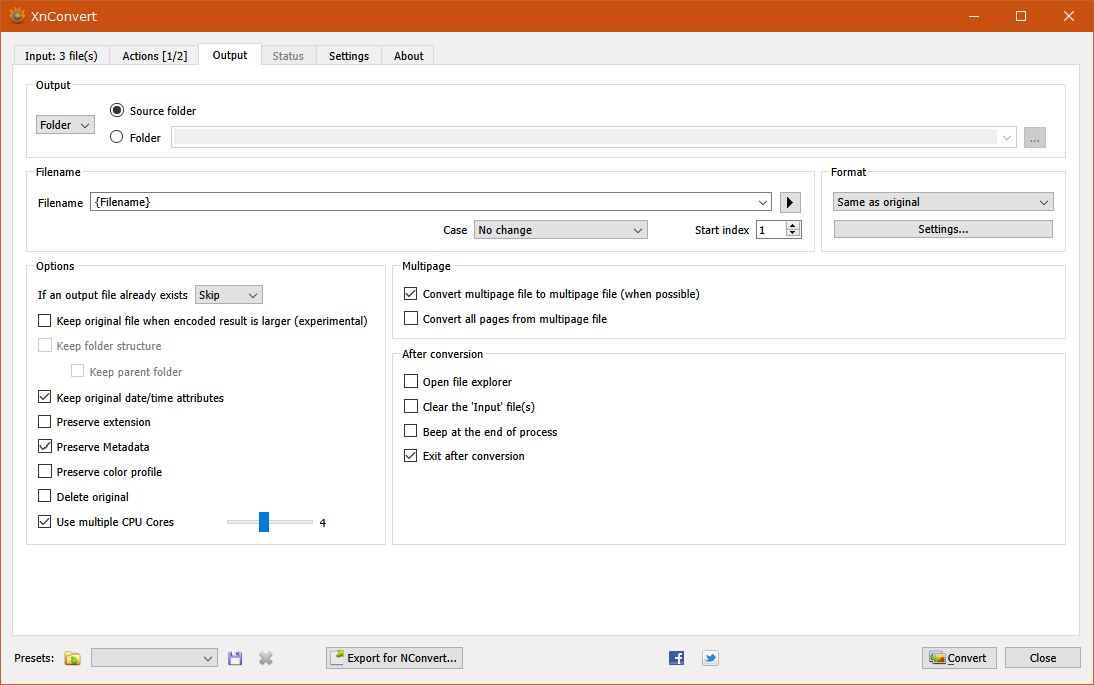Open the Status tab
The image size is (1094, 685).
288,56
